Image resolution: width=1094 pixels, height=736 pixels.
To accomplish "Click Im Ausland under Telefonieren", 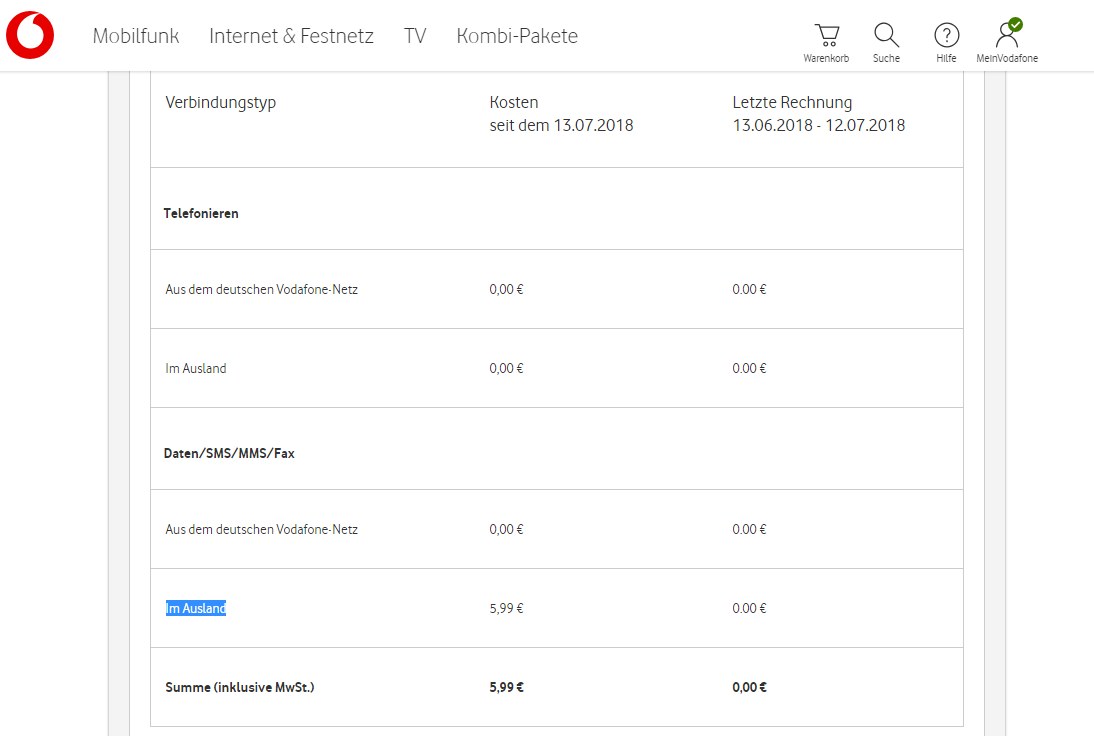I will click(196, 368).
